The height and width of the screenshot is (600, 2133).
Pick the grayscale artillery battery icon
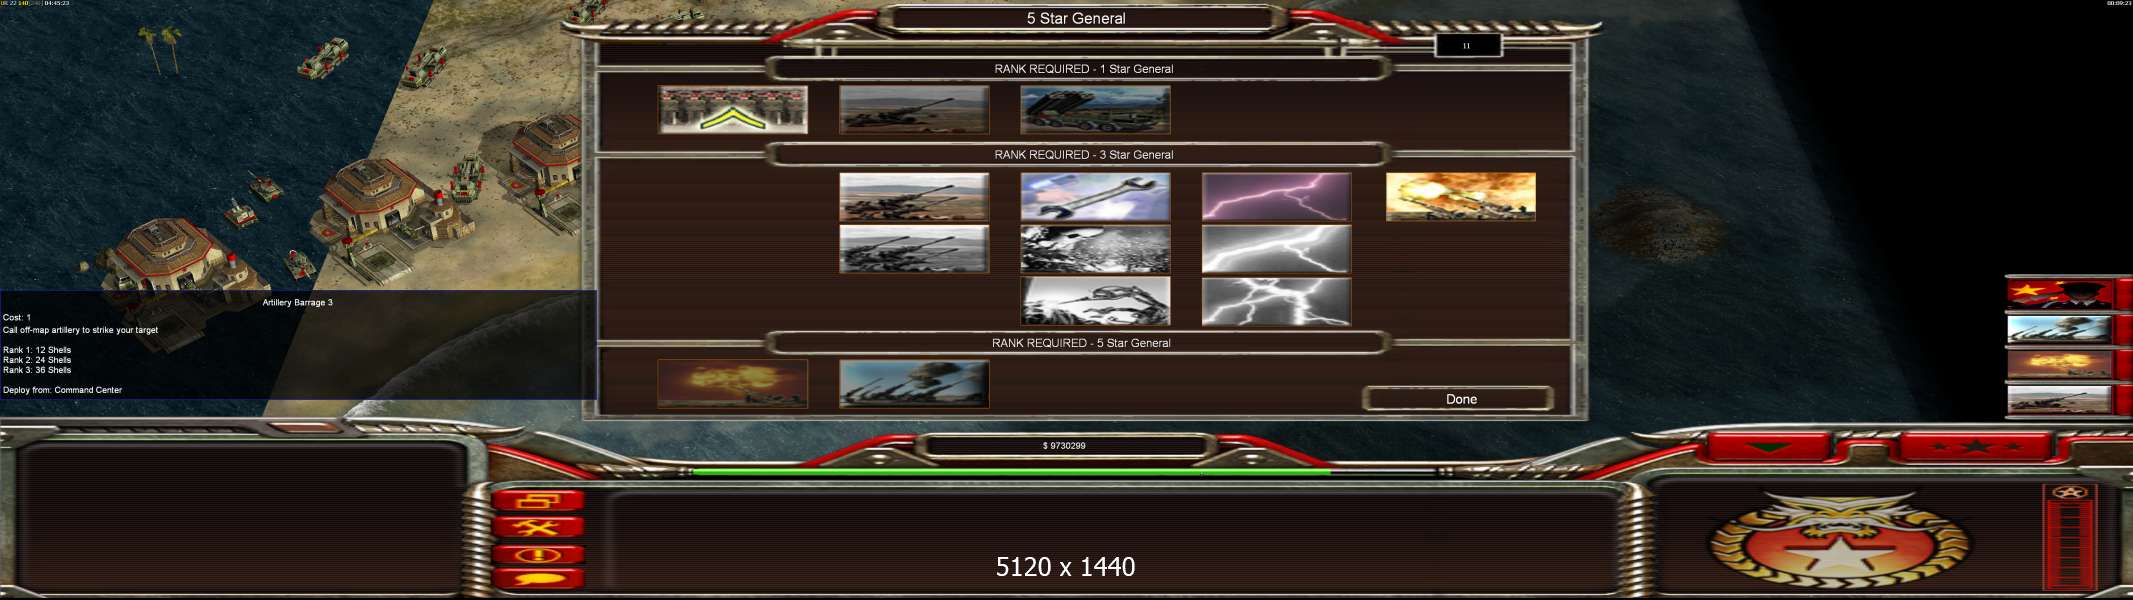click(x=914, y=249)
